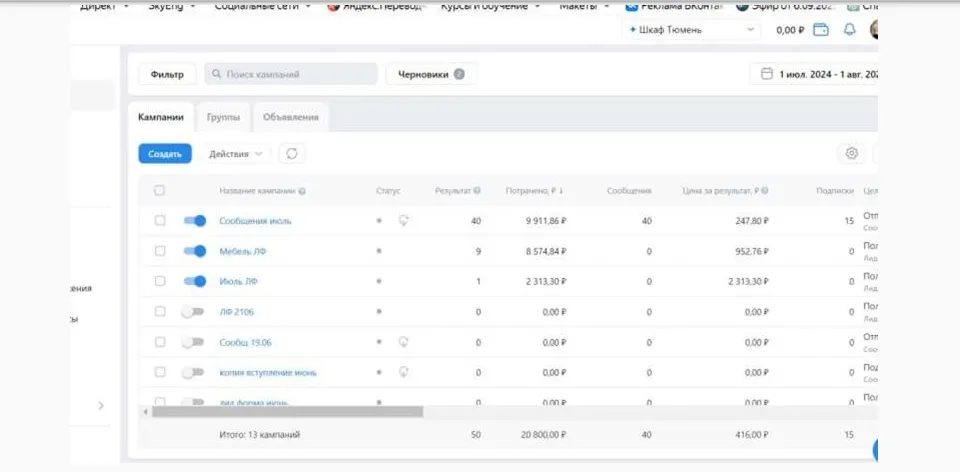Screen dimensions: 960x472
Task: Click help icon next to Название кампании
Action: [302, 191]
